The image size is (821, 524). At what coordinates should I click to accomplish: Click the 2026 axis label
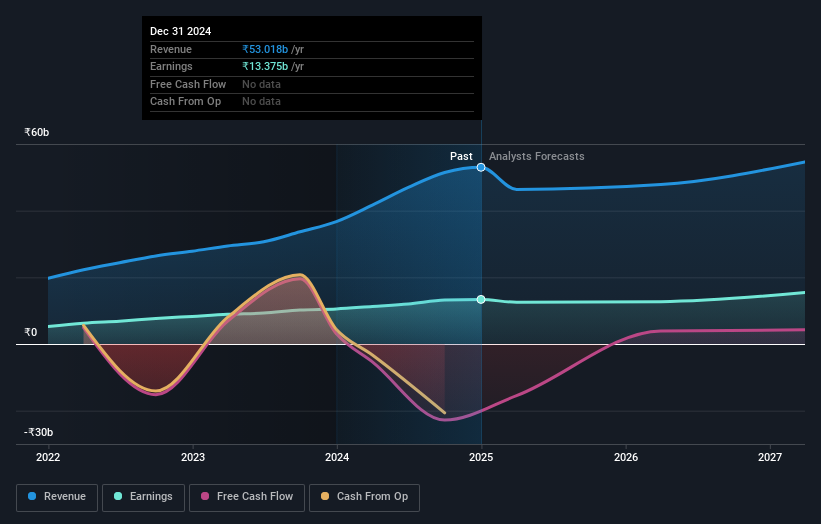[626, 458]
